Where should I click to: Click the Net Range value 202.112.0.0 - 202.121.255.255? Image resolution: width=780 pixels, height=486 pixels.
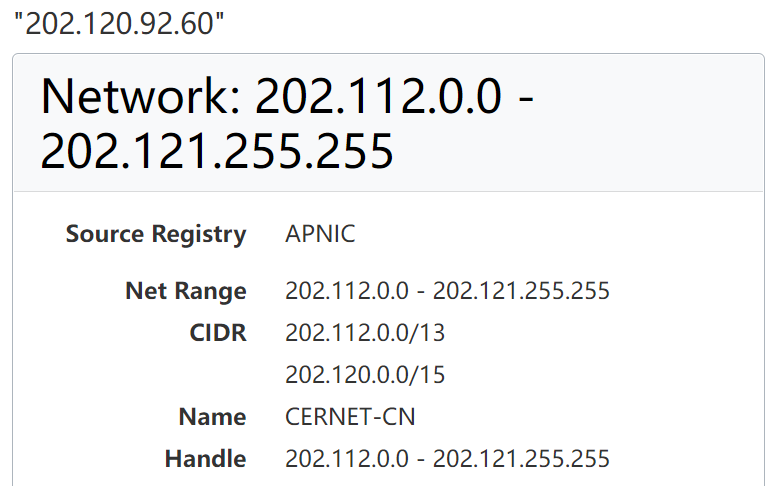pos(447,291)
